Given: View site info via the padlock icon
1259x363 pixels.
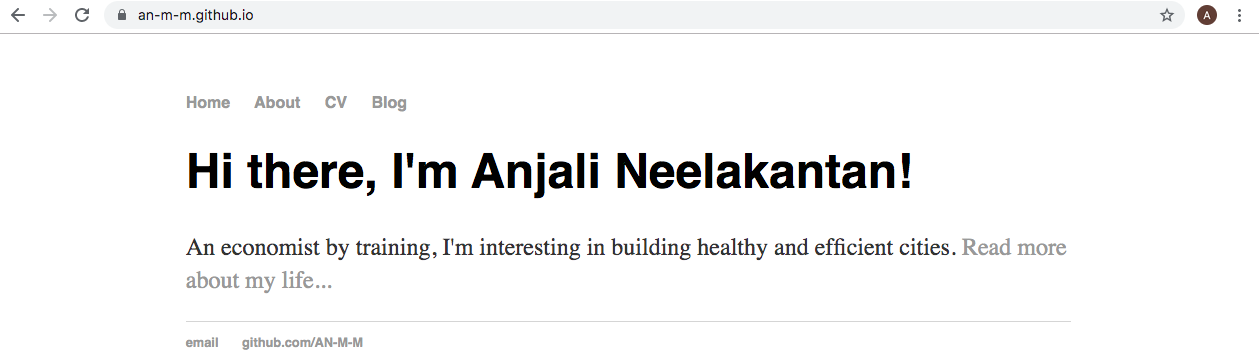Looking at the screenshot, I should (122, 15).
